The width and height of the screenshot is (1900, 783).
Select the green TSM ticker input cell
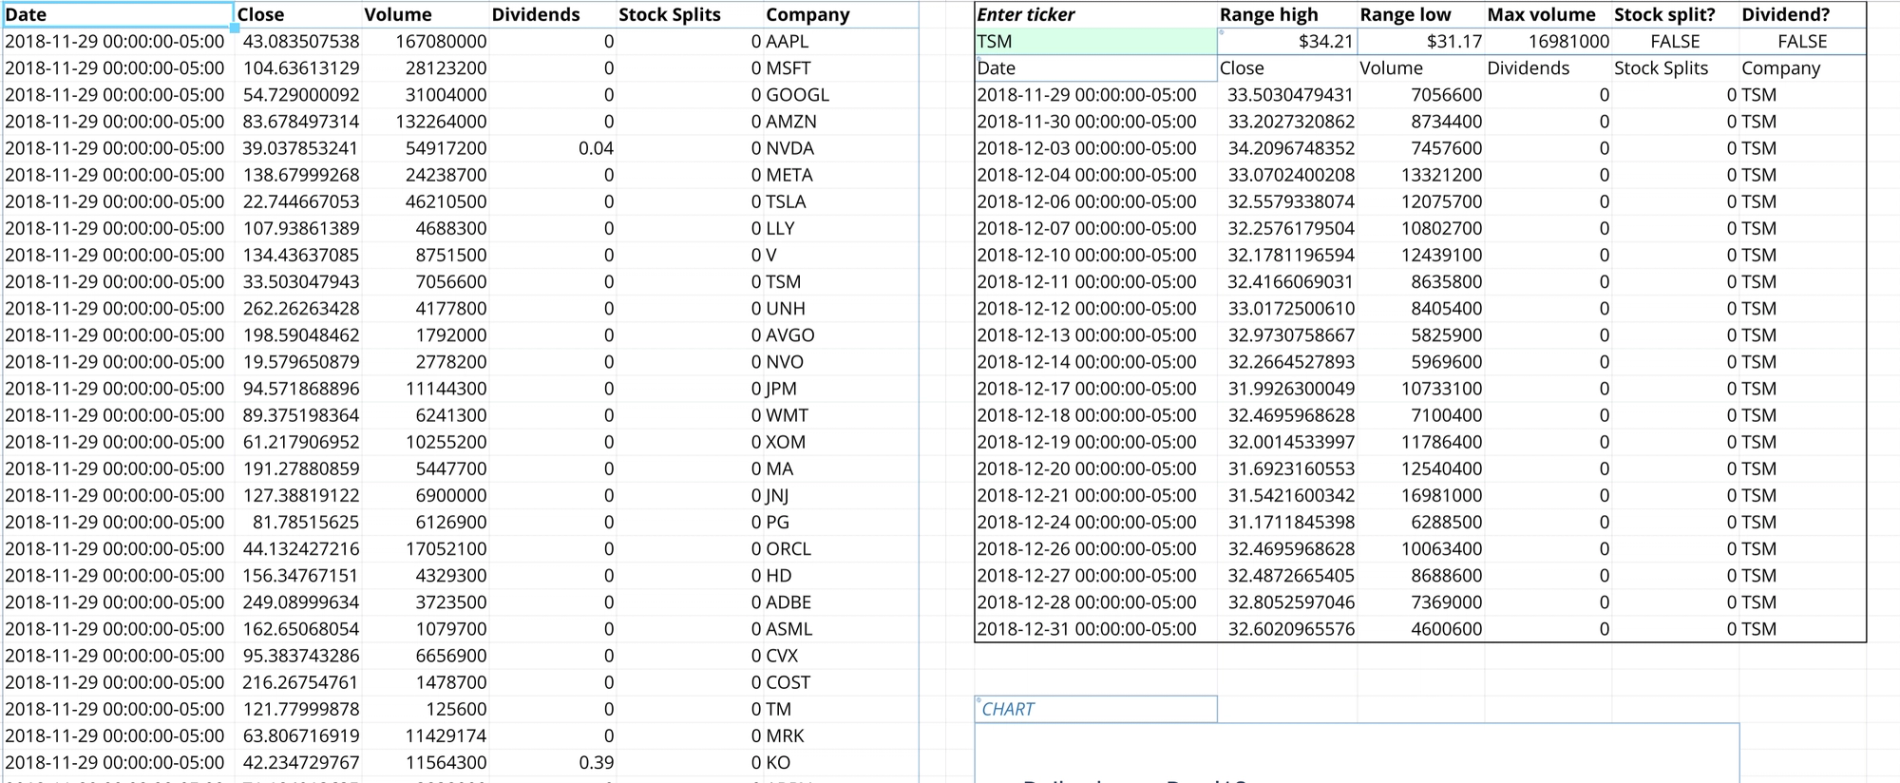(1096, 41)
